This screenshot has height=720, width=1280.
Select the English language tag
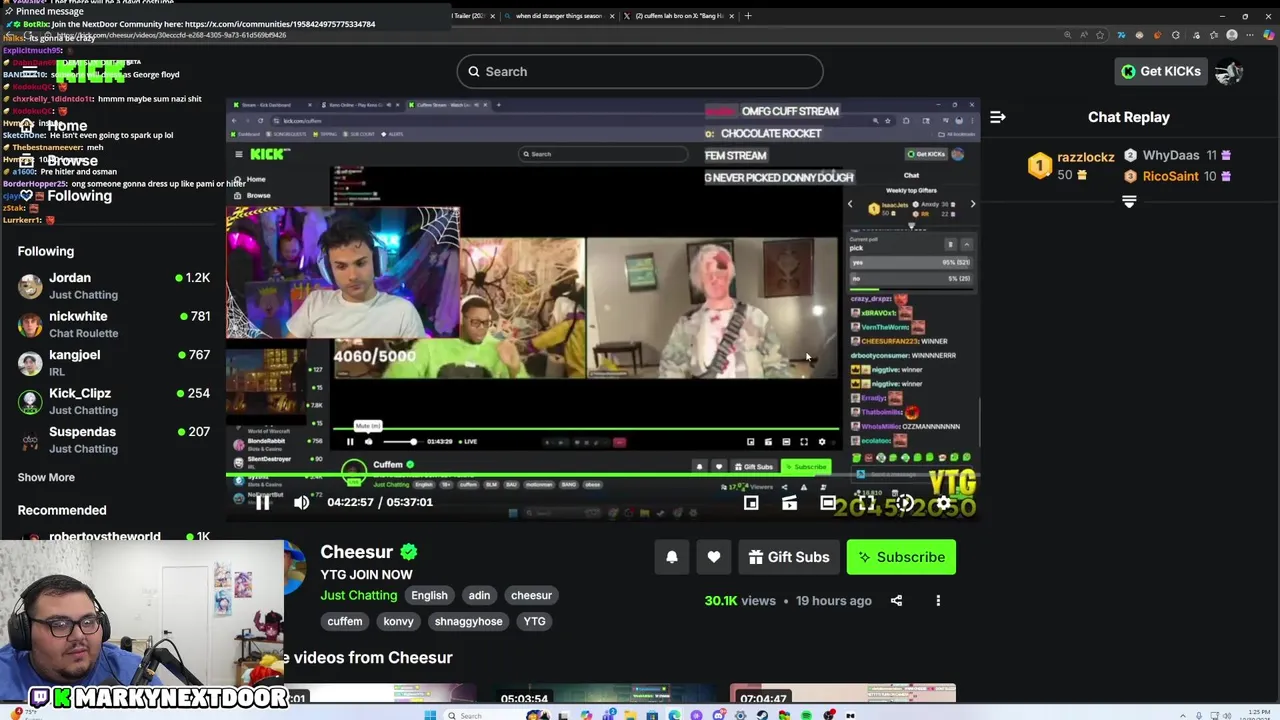click(x=429, y=595)
